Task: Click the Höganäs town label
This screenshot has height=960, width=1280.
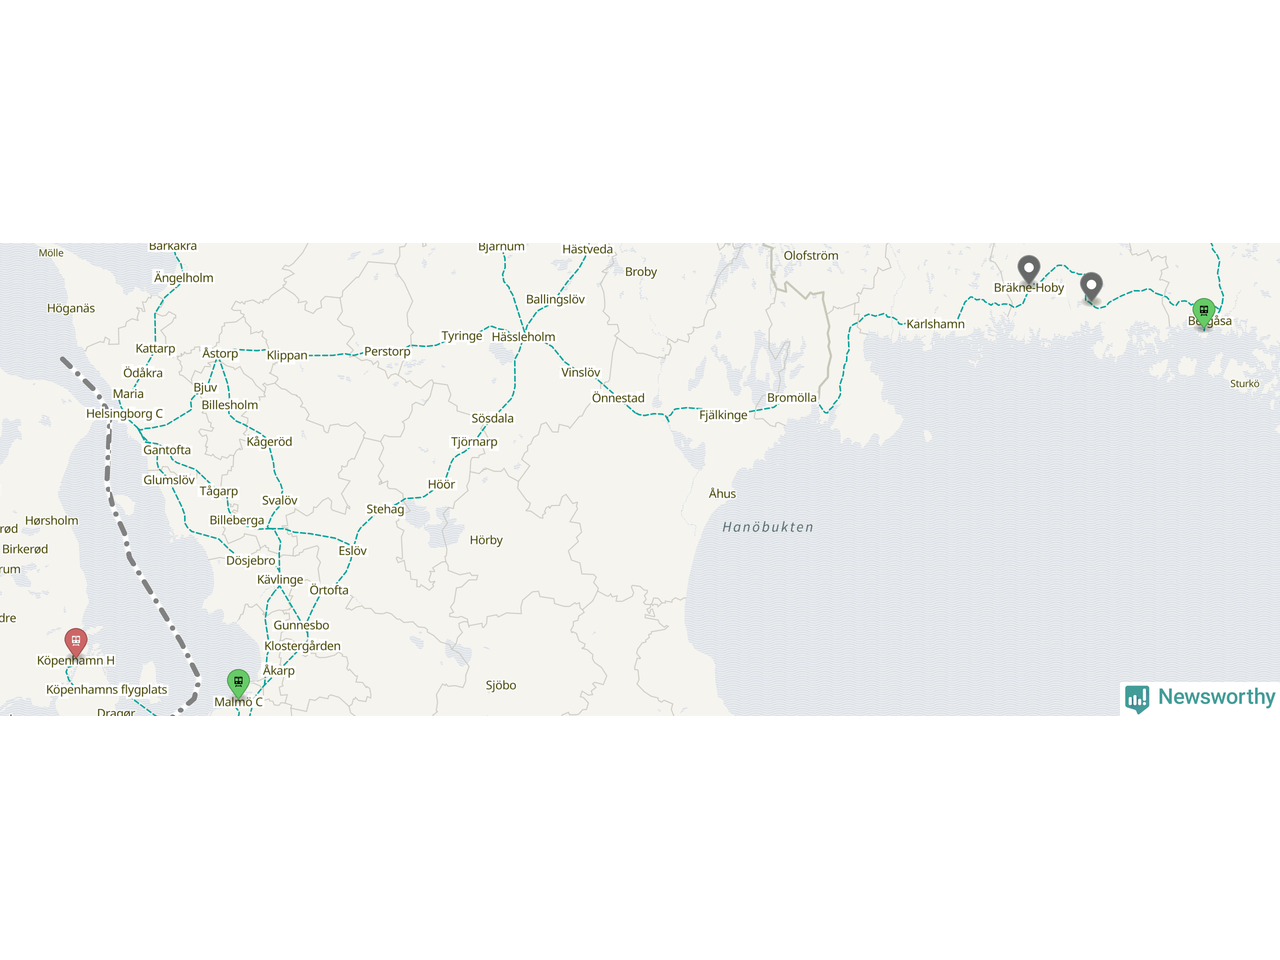Action: [x=71, y=308]
